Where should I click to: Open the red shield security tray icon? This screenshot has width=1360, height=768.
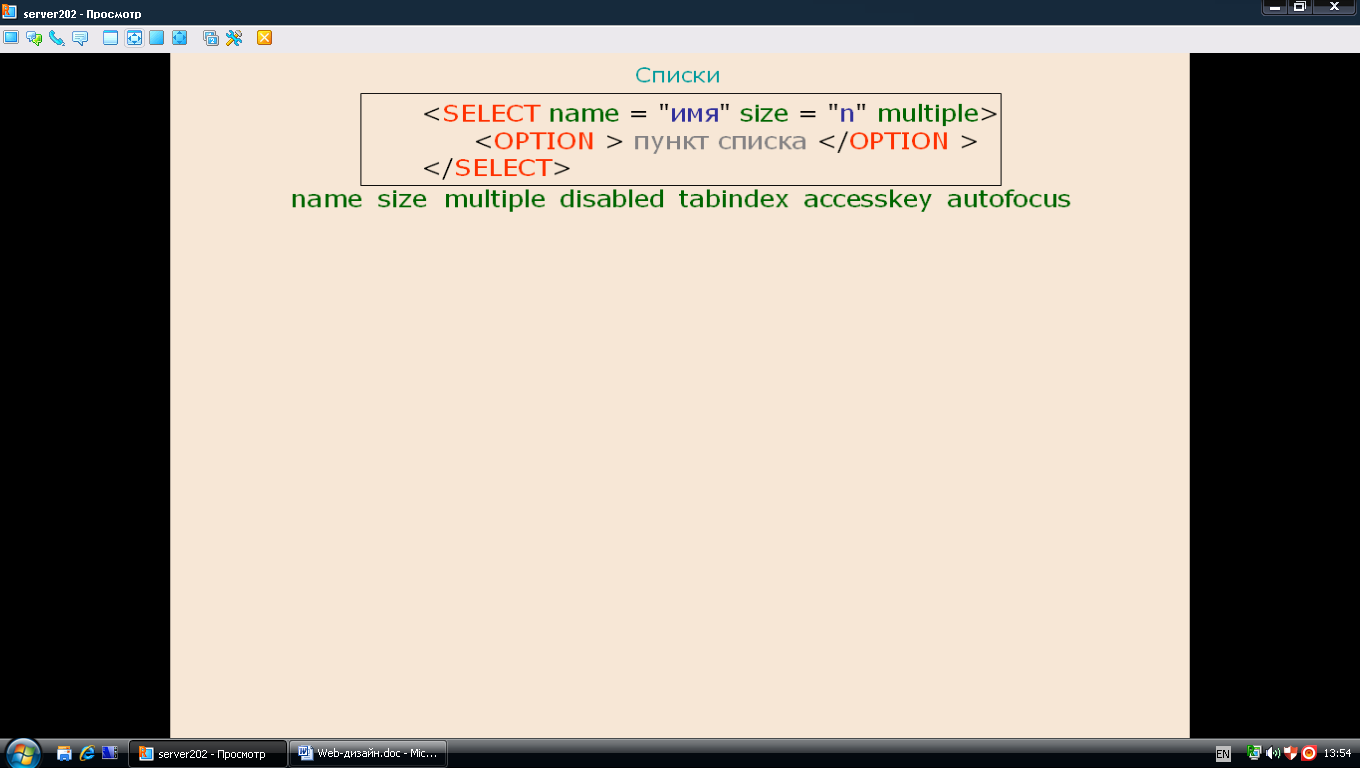pyautogui.click(x=1291, y=753)
